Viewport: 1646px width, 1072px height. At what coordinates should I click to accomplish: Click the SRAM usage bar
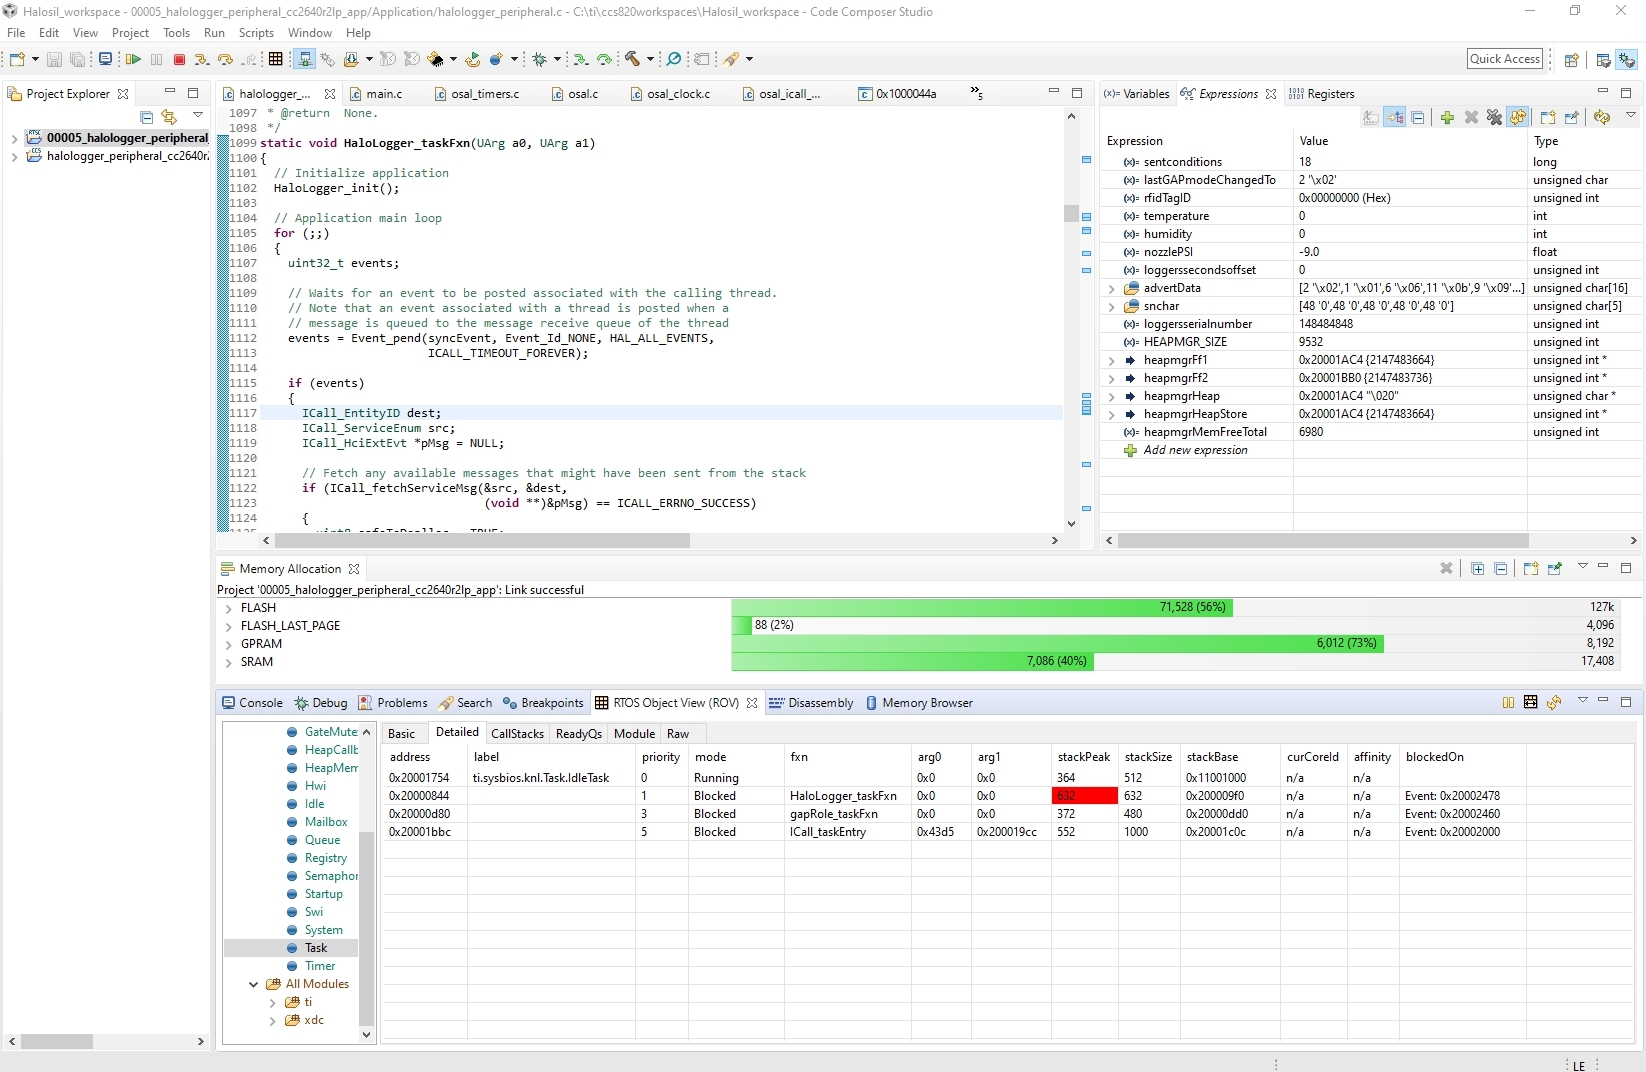pos(912,661)
